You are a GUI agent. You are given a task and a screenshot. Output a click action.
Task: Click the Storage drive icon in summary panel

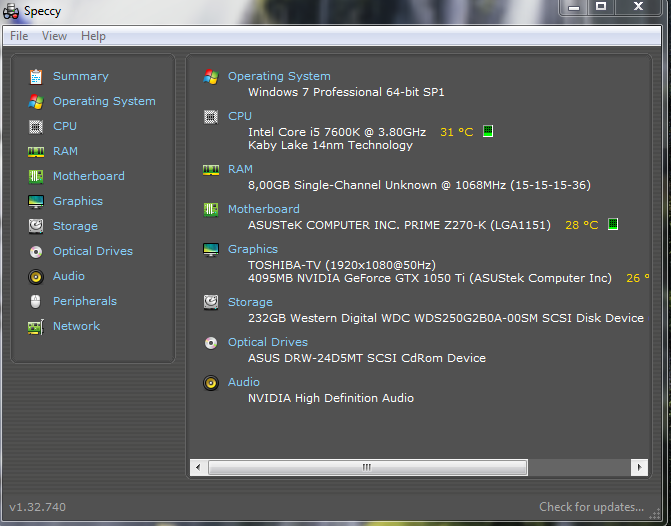pos(211,302)
